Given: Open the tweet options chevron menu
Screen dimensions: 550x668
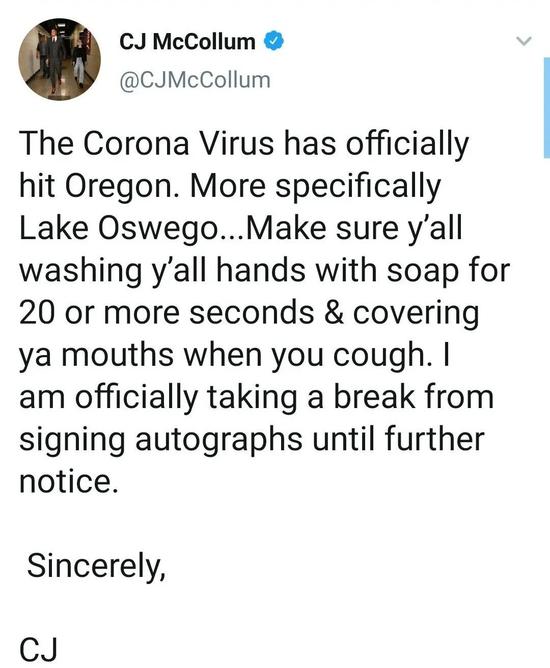Looking at the screenshot, I should pyautogui.click(x=523, y=41).
